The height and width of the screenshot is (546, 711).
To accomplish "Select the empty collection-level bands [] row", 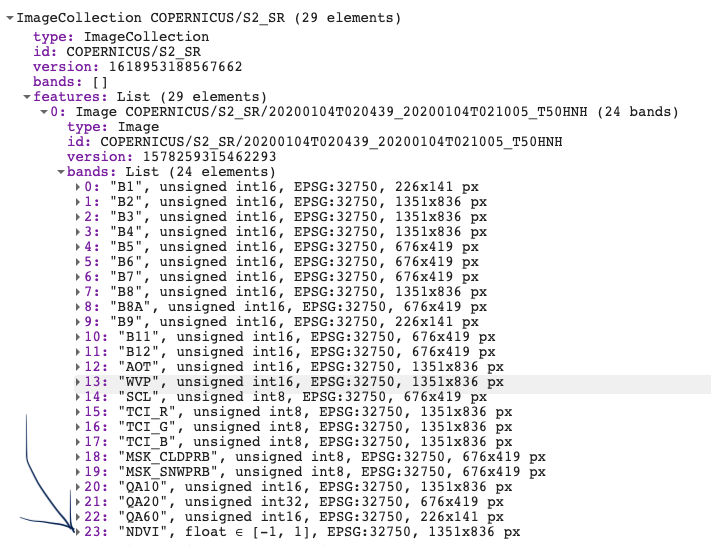I will (x=70, y=82).
